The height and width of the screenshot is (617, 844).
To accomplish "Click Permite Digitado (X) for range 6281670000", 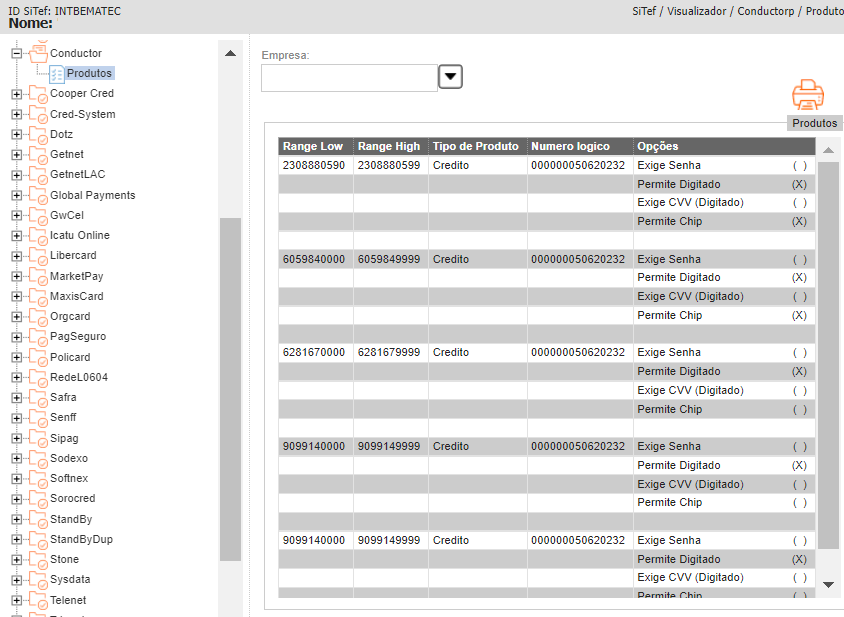I will 799,371.
